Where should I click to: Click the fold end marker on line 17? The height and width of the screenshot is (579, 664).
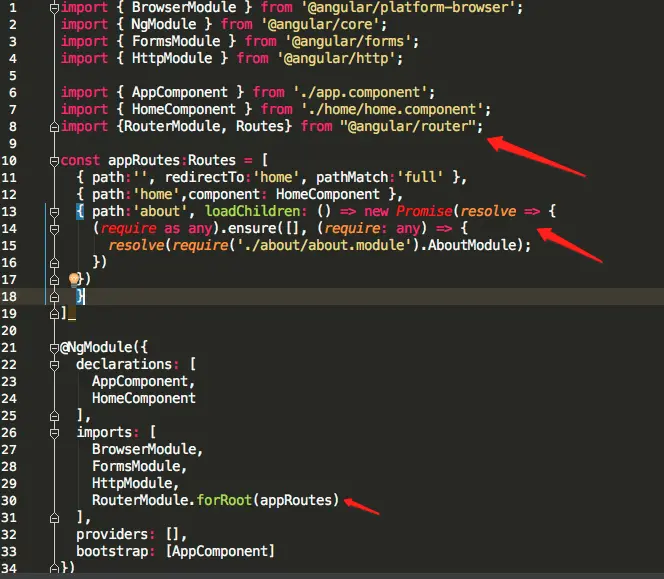54,280
